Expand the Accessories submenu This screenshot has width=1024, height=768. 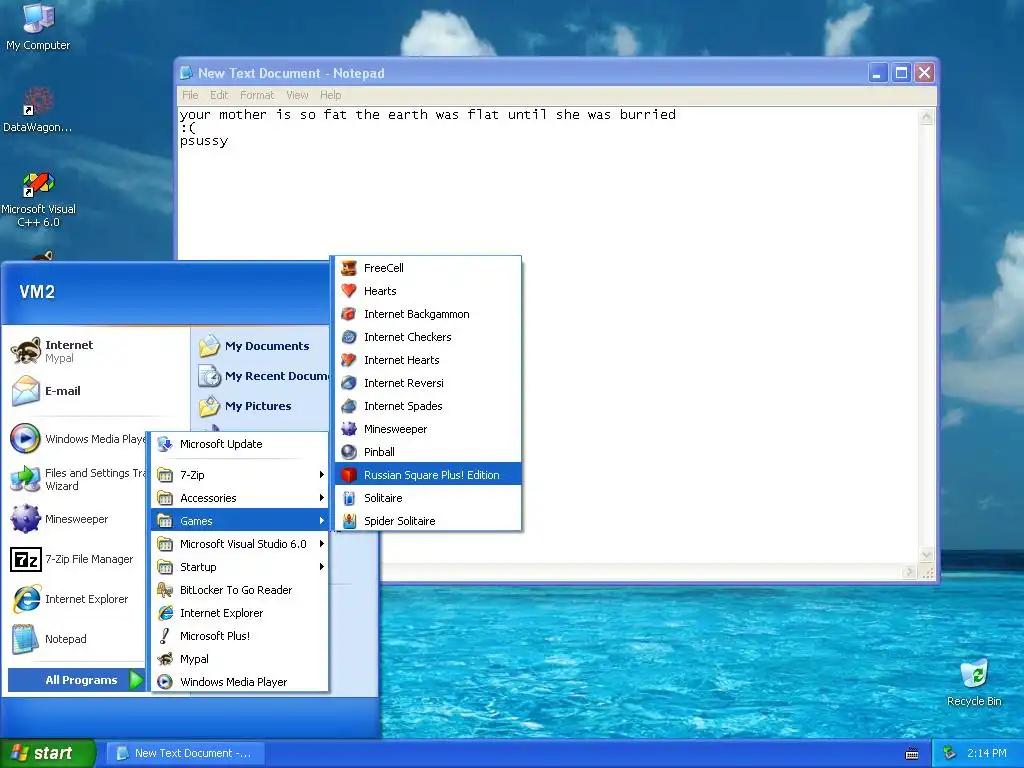(240, 498)
